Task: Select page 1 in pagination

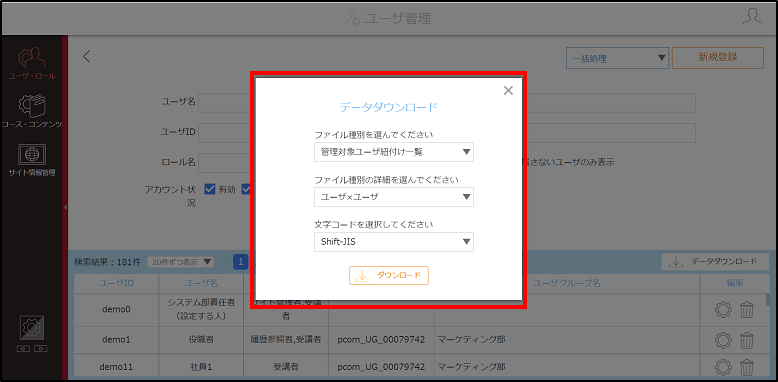Action: click(x=241, y=261)
